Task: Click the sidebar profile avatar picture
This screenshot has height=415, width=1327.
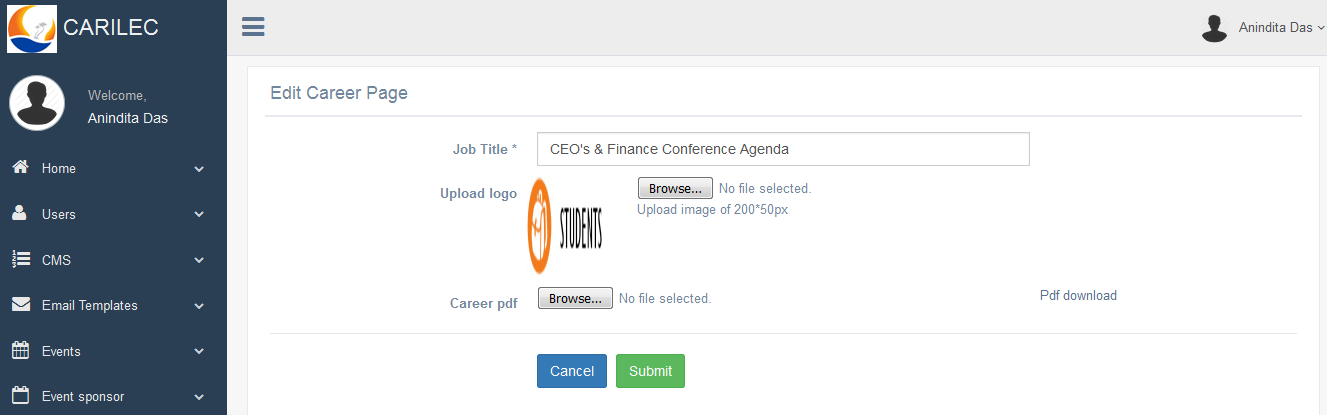Action: click(x=37, y=103)
